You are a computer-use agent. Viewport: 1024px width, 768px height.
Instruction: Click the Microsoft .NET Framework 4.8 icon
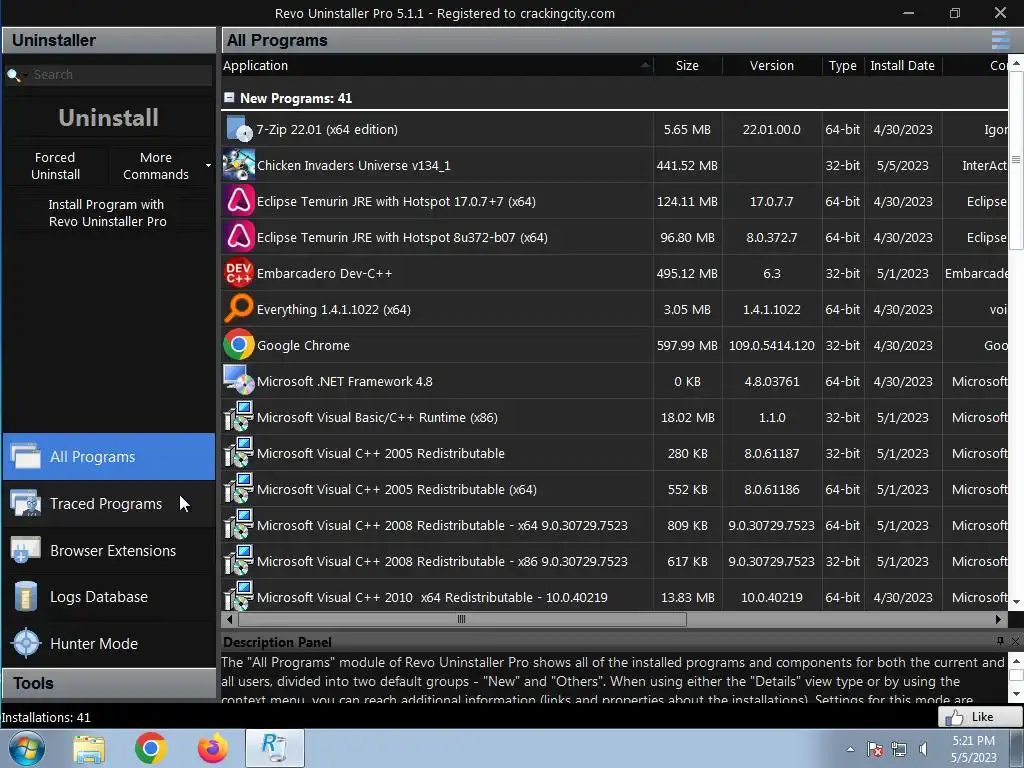[x=239, y=381]
